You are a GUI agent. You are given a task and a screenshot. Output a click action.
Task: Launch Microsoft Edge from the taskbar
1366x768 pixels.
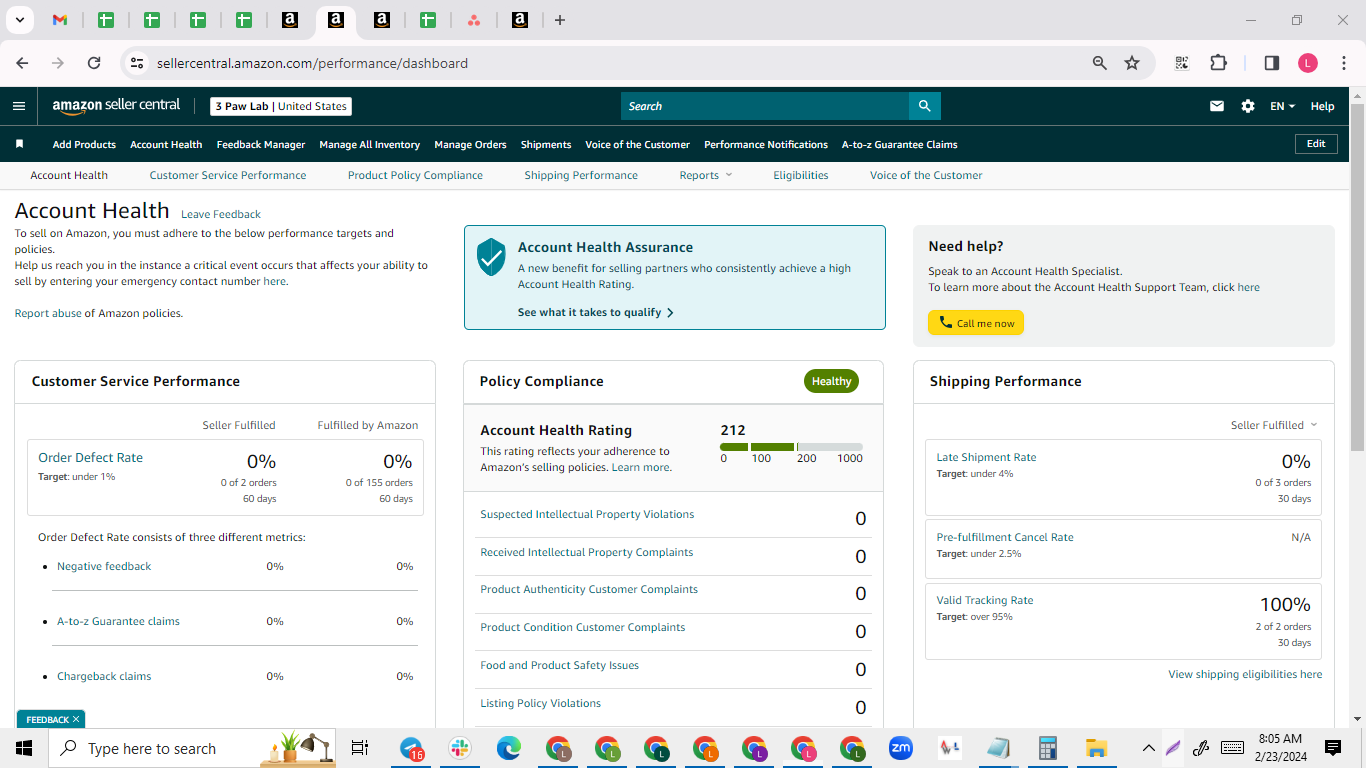pyautogui.click(x=510, y=748)
